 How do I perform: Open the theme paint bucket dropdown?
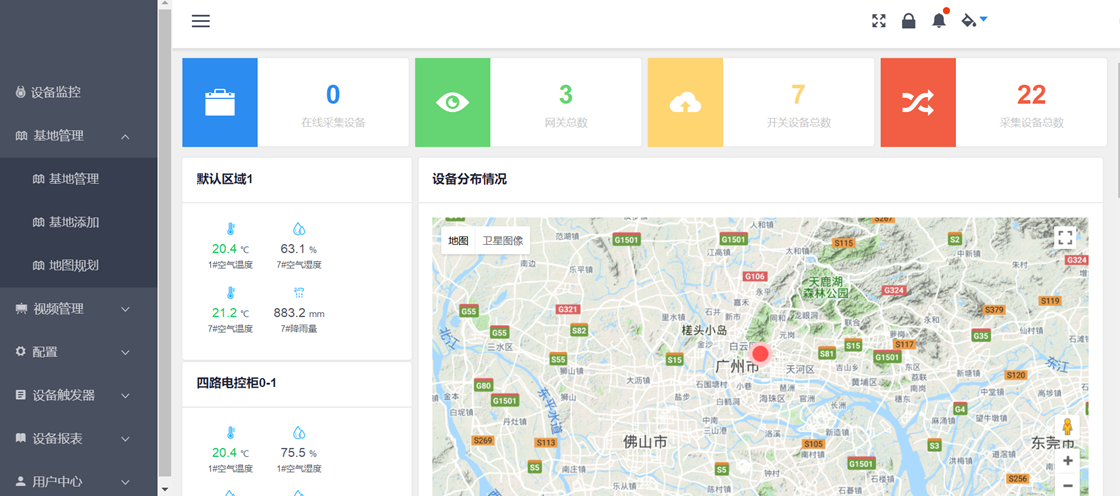[x=973, y=21]
